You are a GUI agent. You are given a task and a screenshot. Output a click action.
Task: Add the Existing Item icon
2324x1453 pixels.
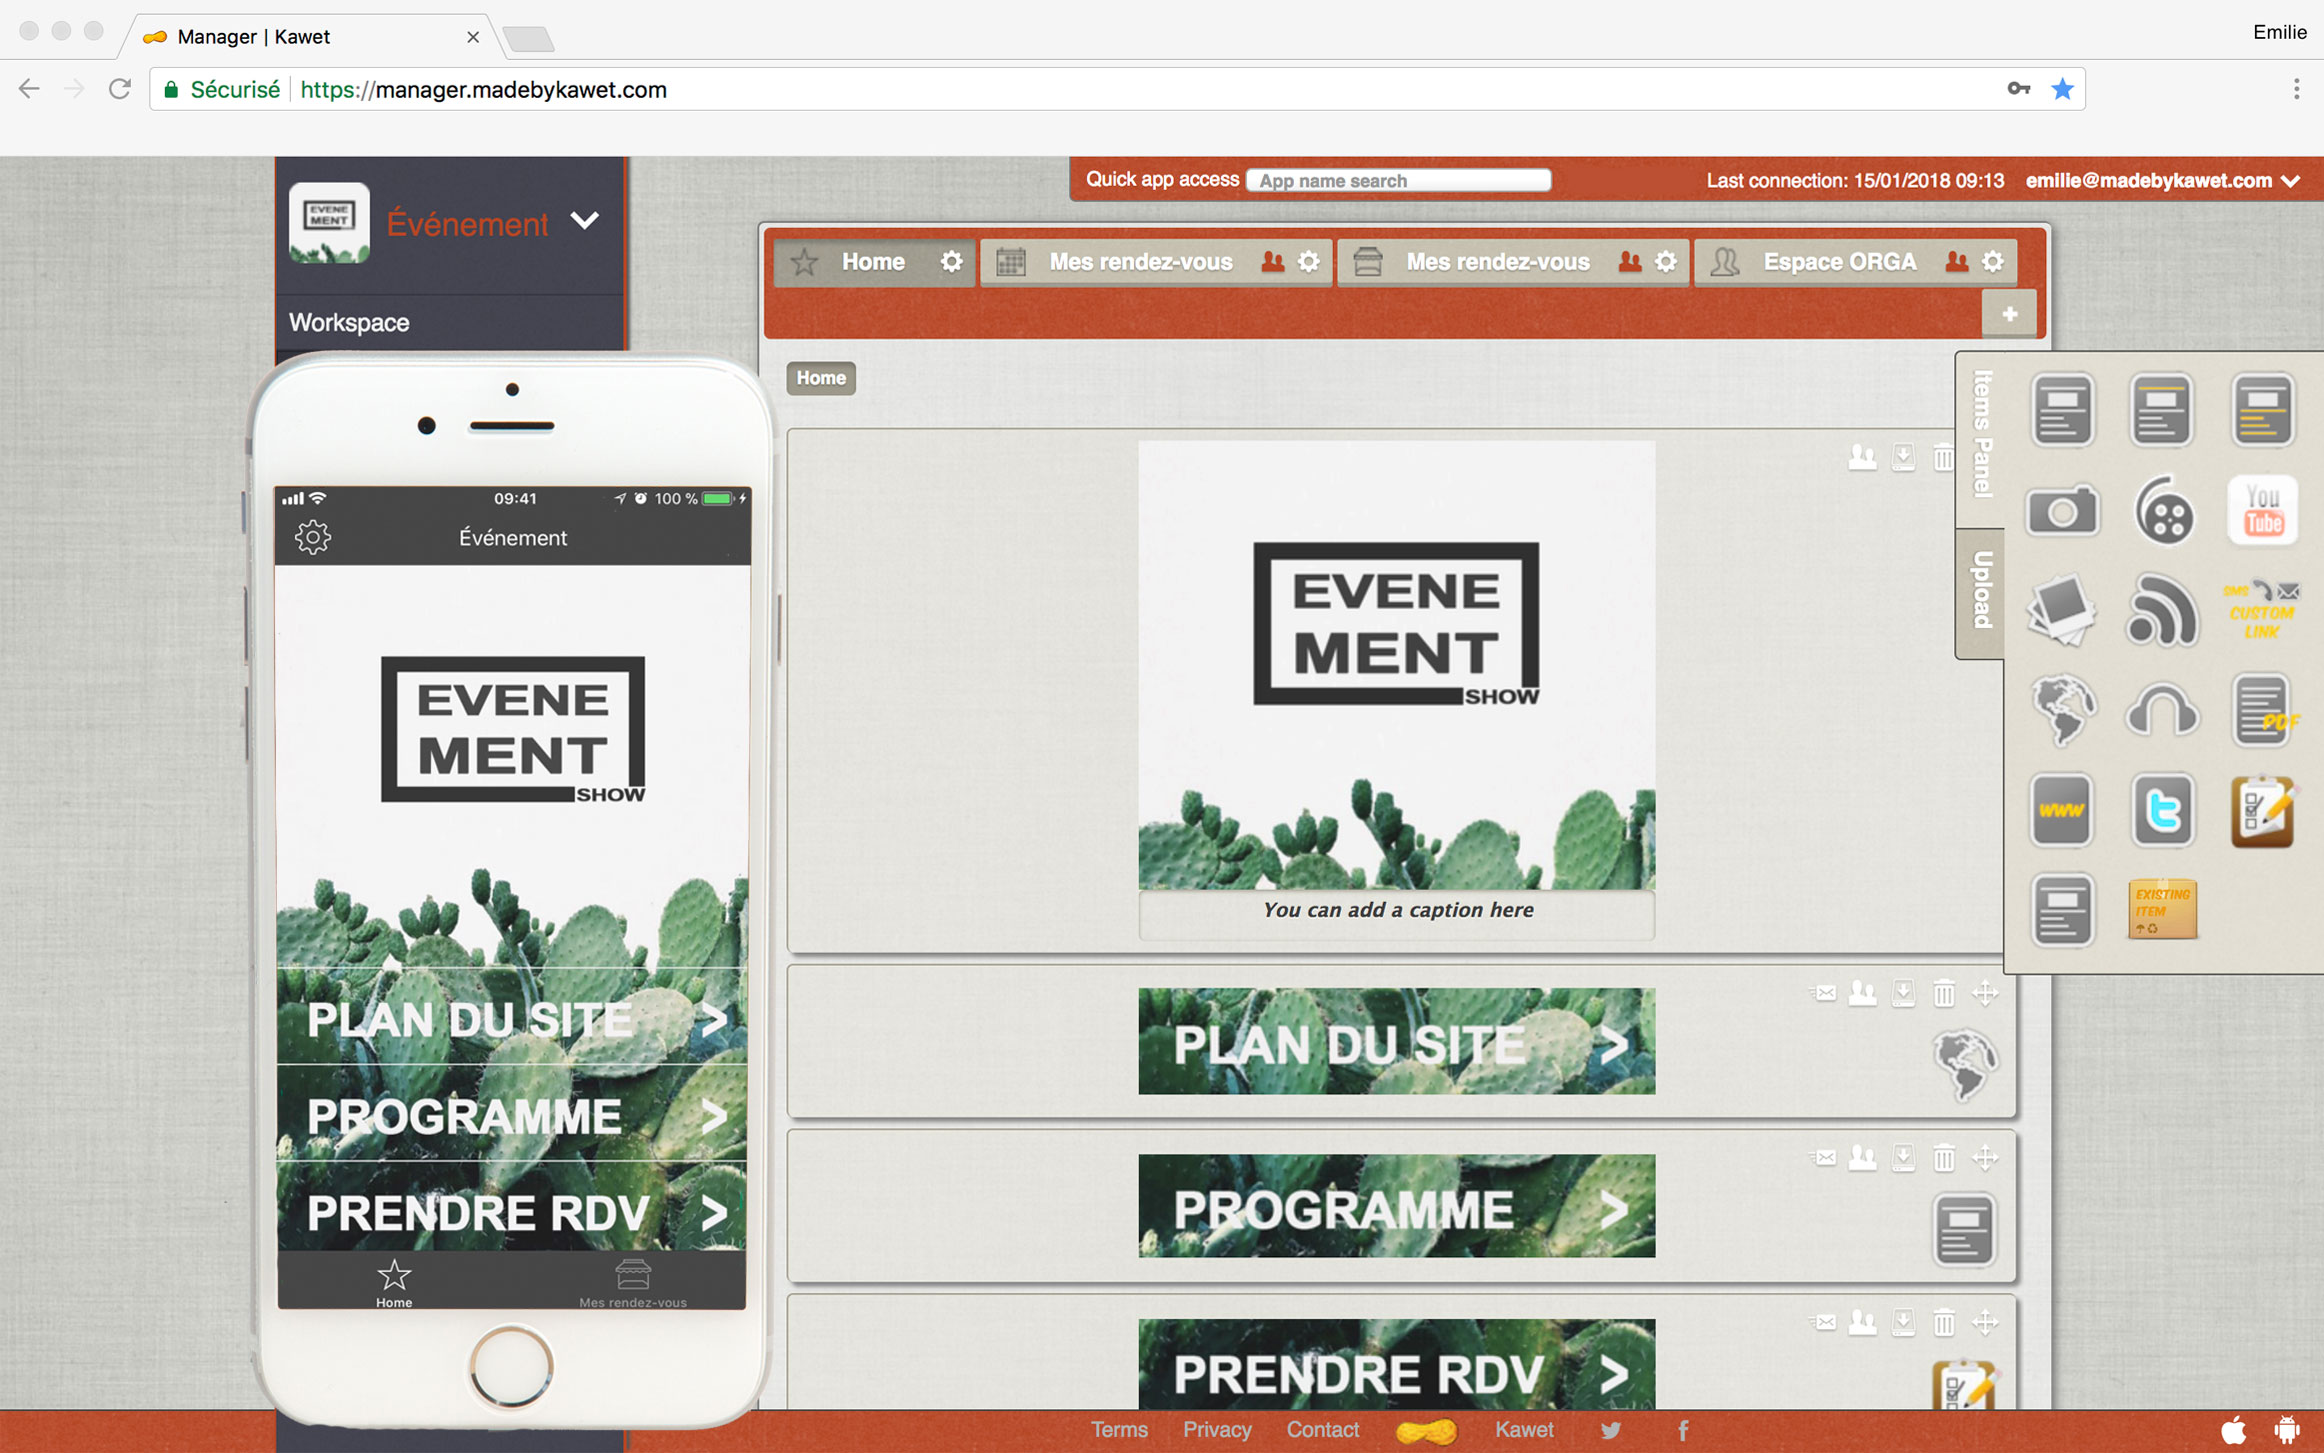(2162, 909)
